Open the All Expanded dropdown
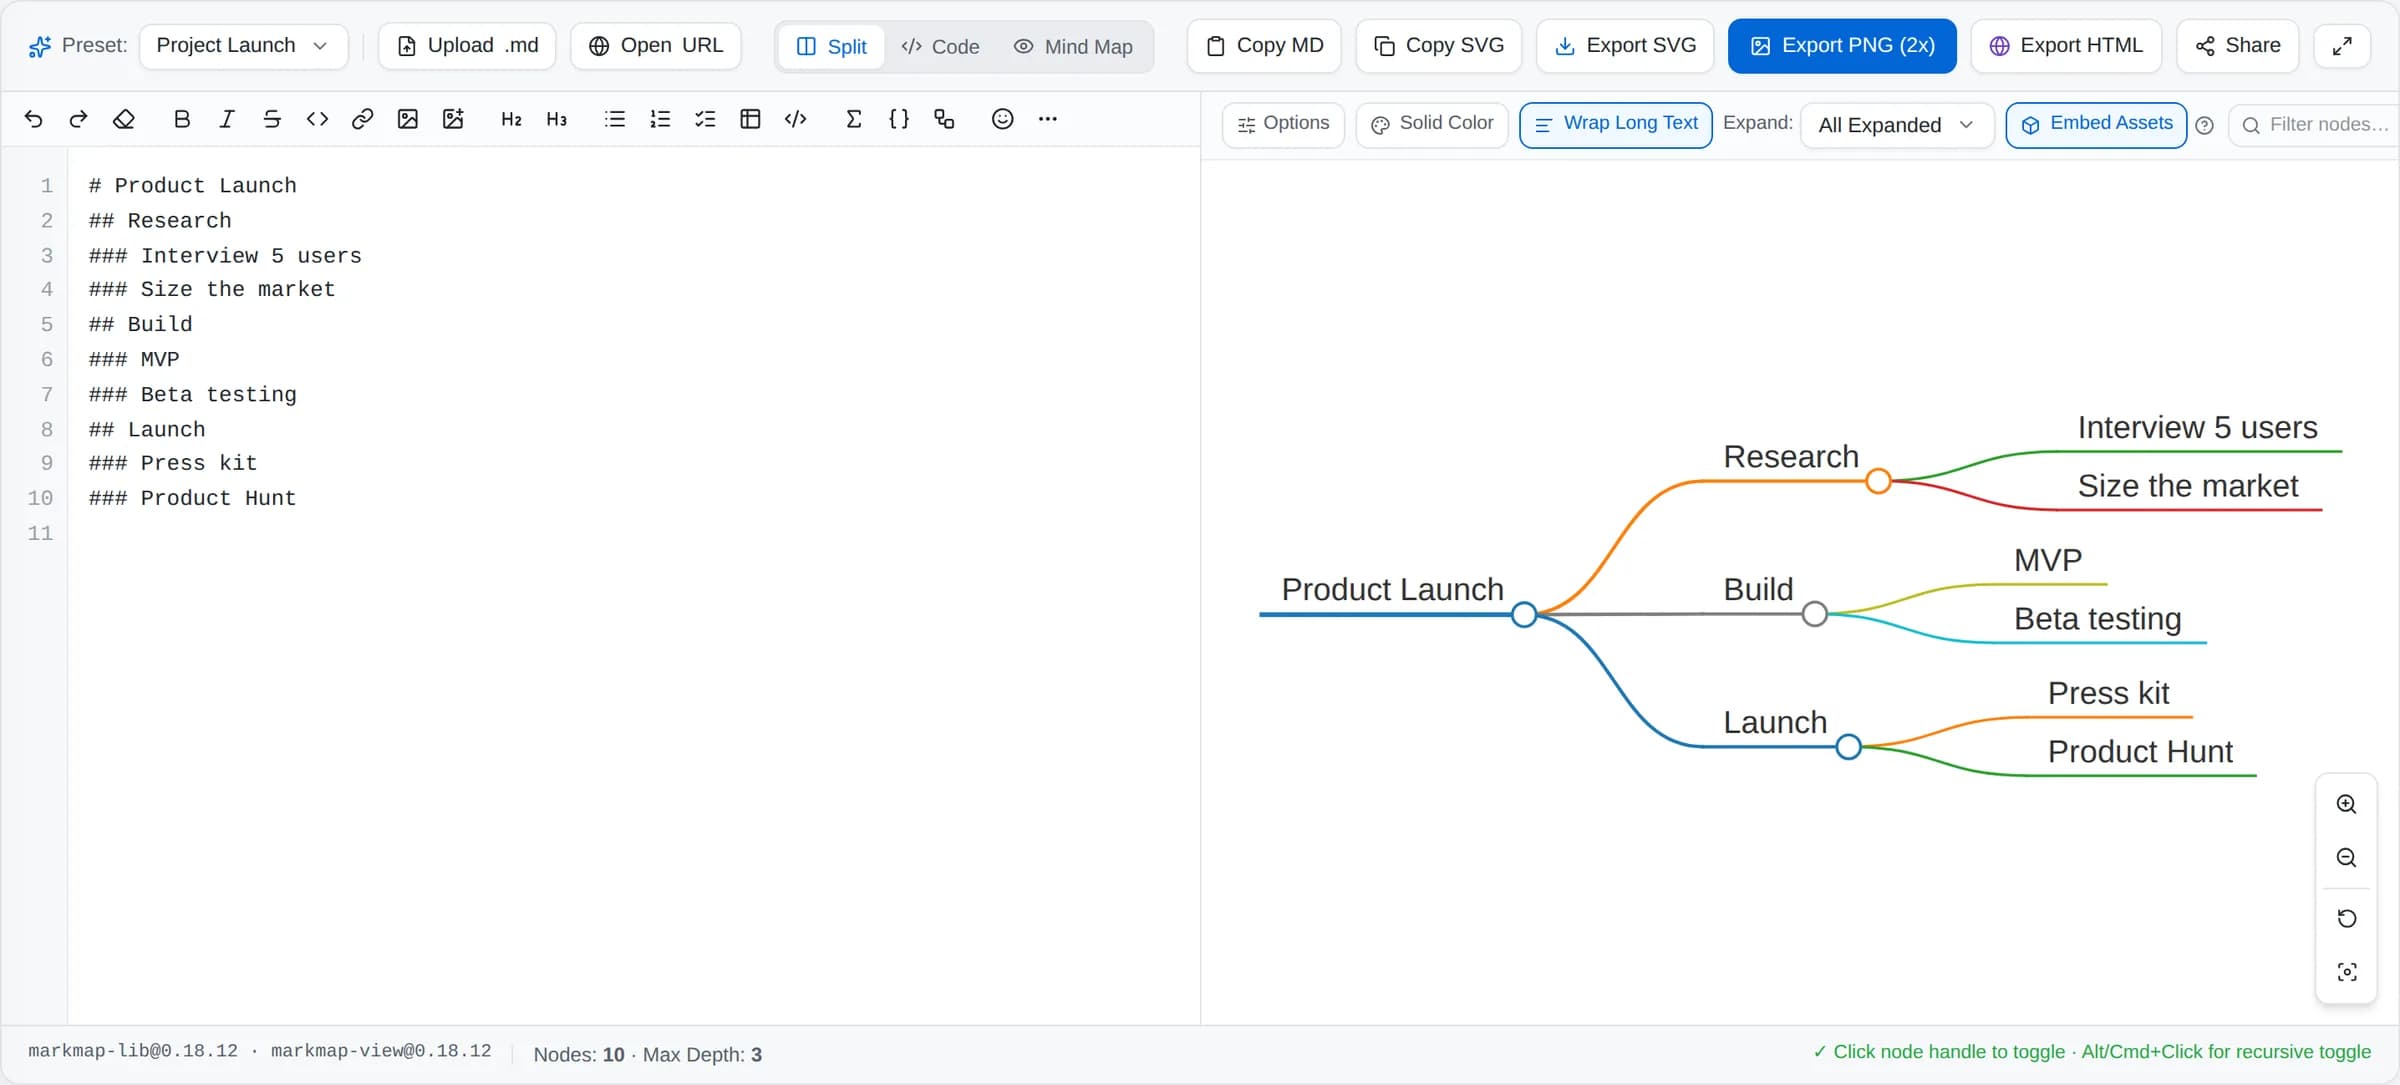2400x1085 pixels. 1897,125
